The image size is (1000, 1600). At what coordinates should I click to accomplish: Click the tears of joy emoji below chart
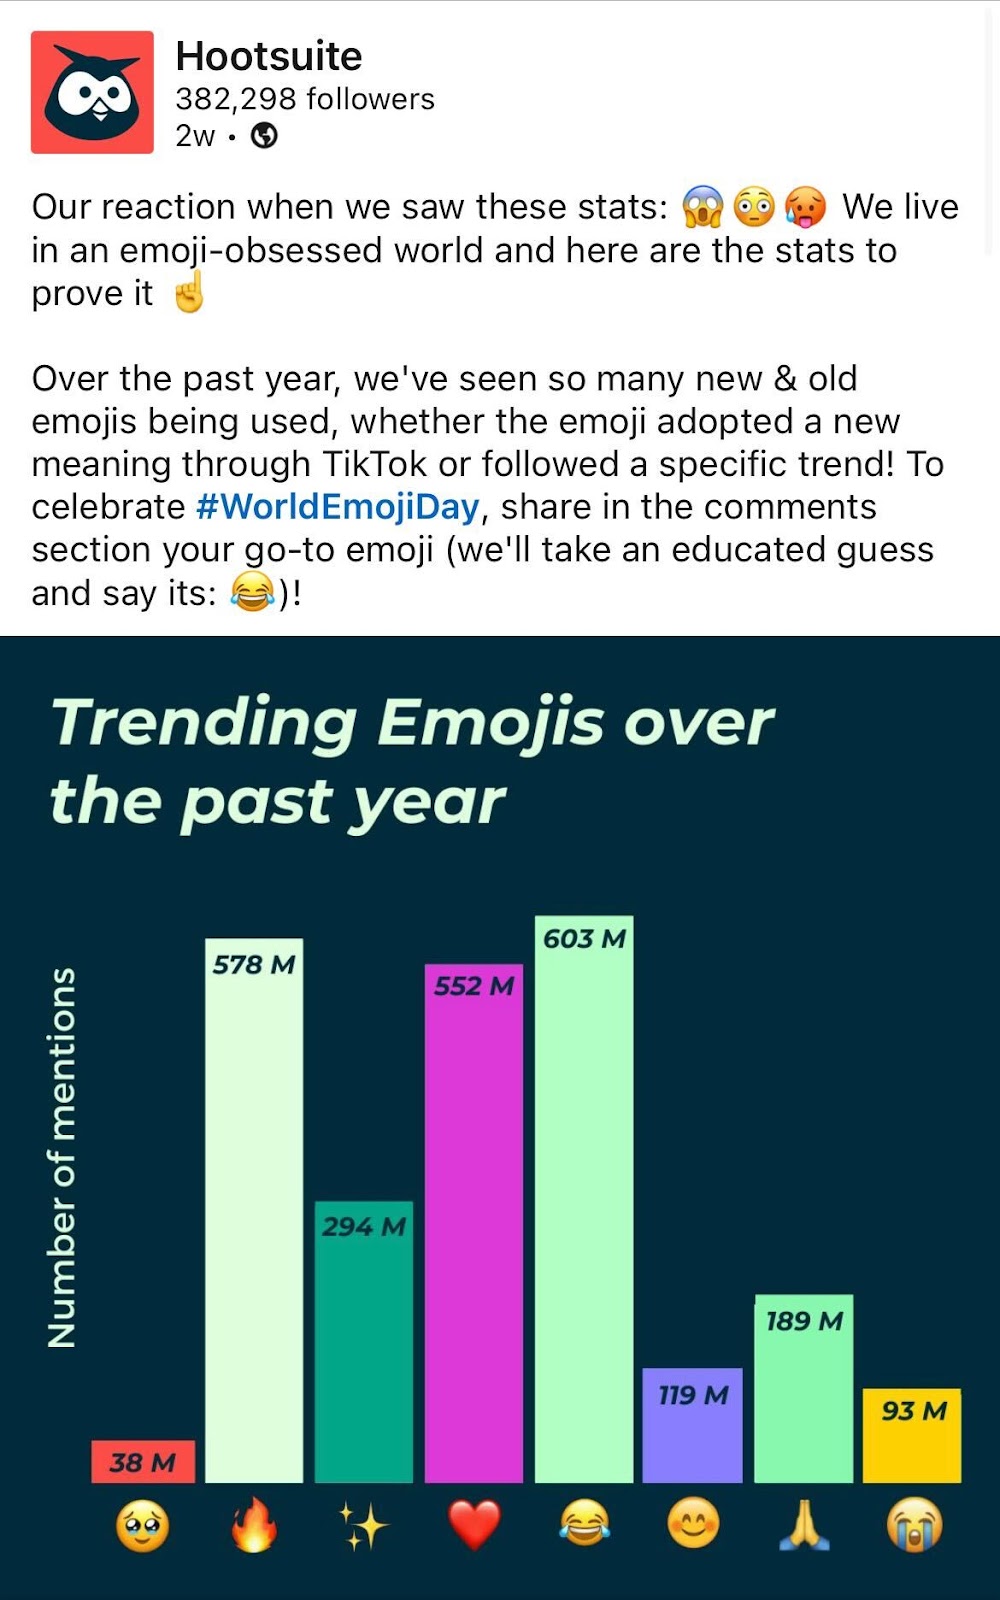[x=584, y=1526]
